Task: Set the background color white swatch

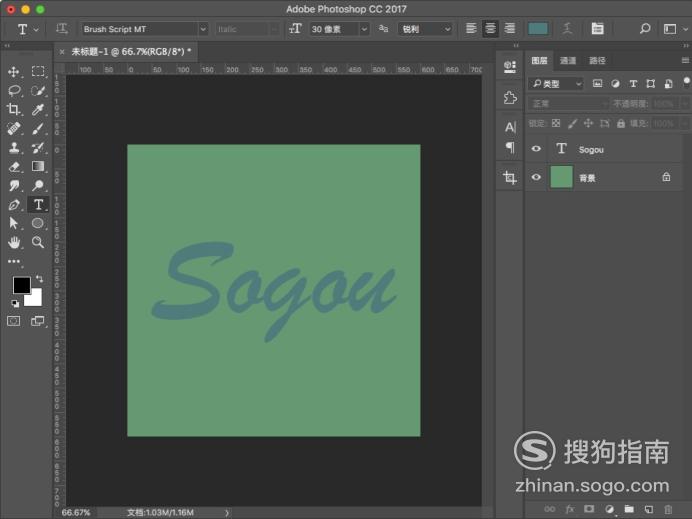Action: 35,299
